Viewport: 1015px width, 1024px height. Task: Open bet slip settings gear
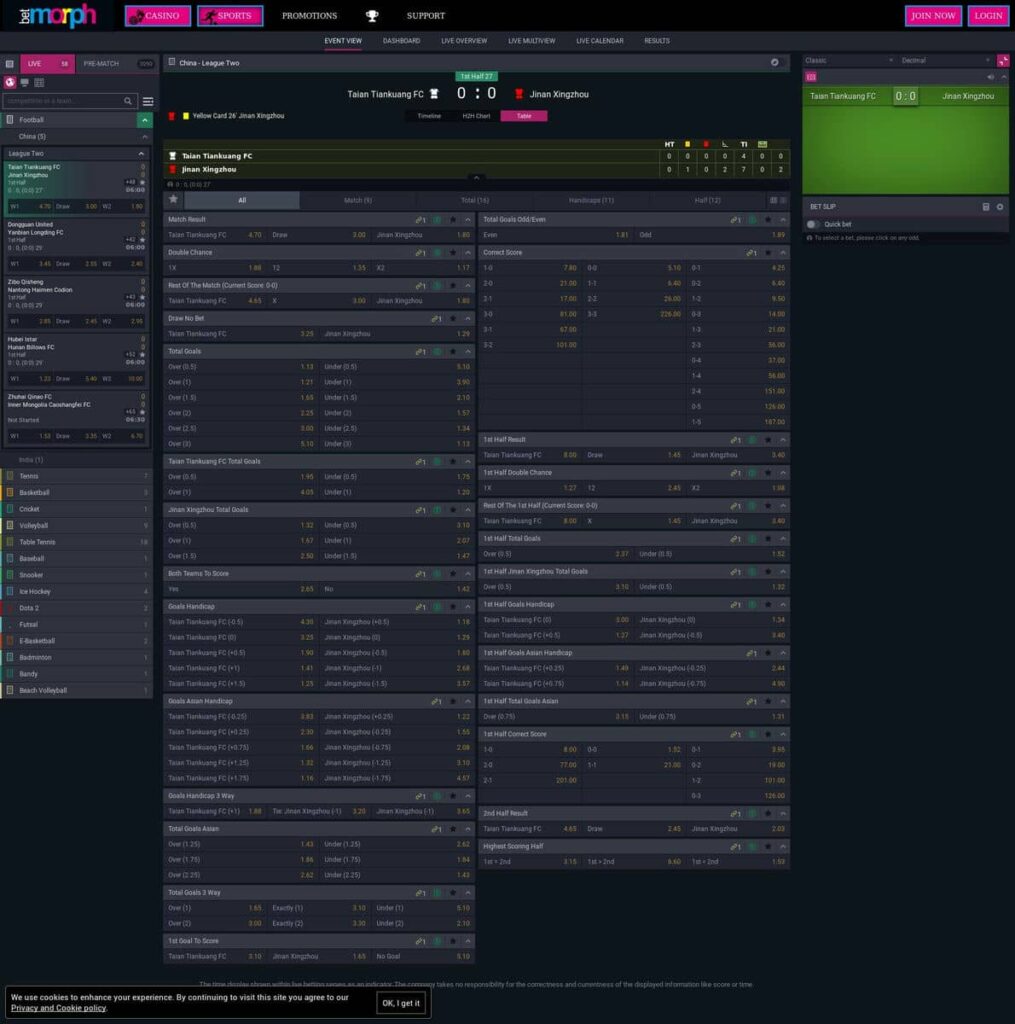1000,207
